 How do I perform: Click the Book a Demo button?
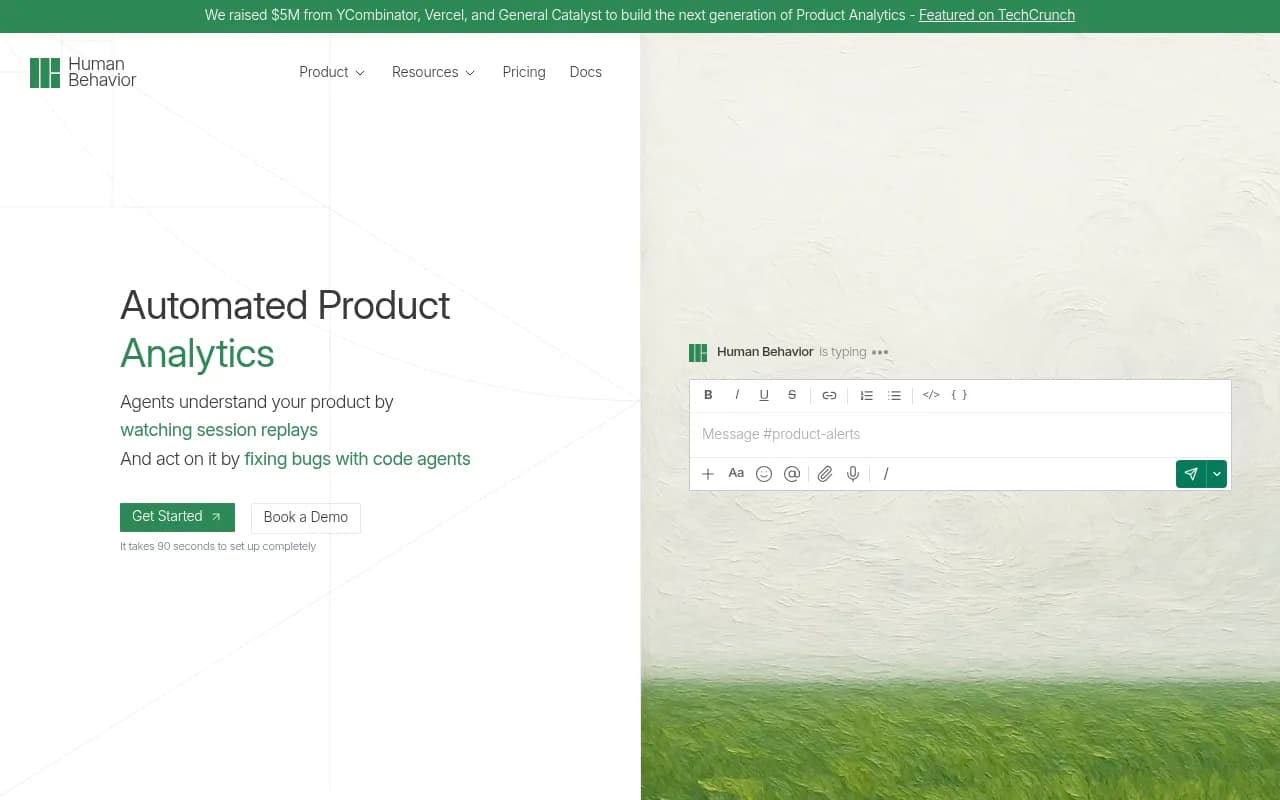coord(306,517)
